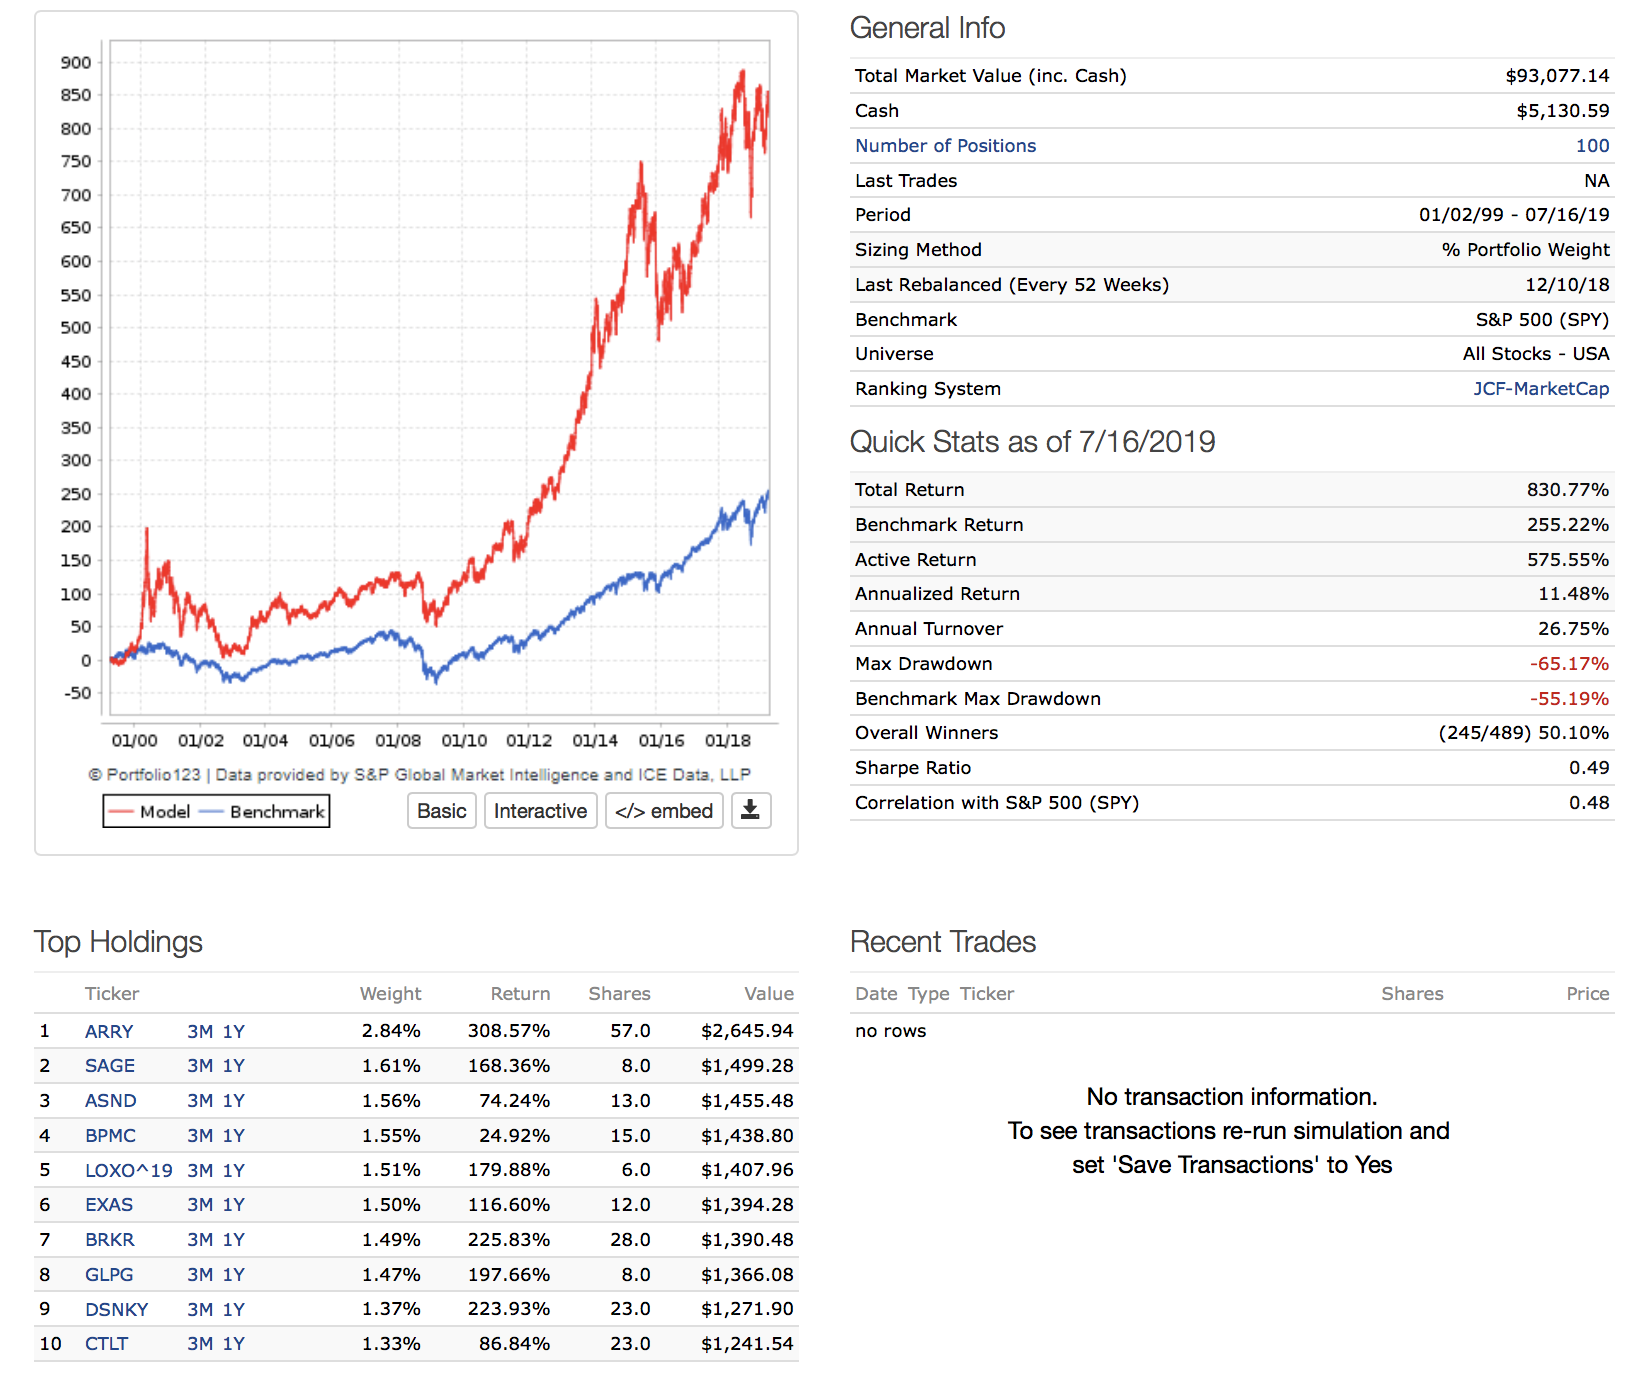Open the JCF-MarketCap ranking system link

point(1540,389)
